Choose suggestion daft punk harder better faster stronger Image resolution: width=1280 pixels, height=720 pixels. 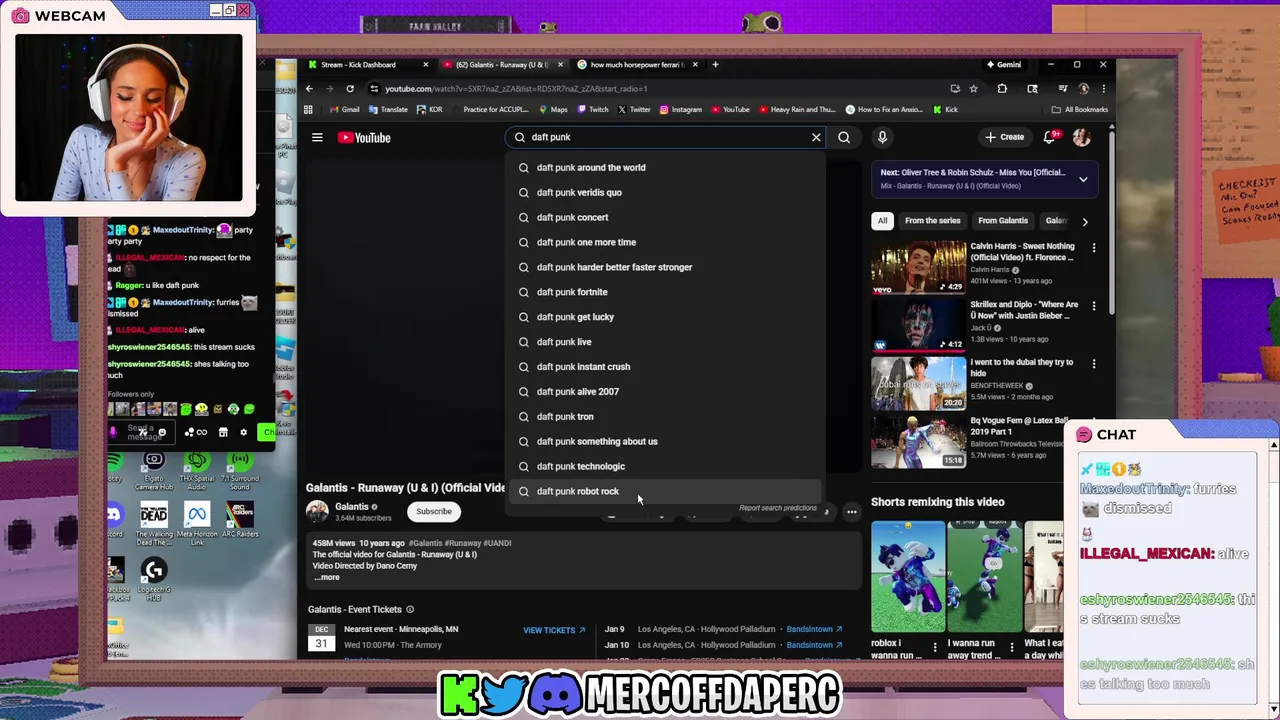pyautogui.click(x=666, y=267)
